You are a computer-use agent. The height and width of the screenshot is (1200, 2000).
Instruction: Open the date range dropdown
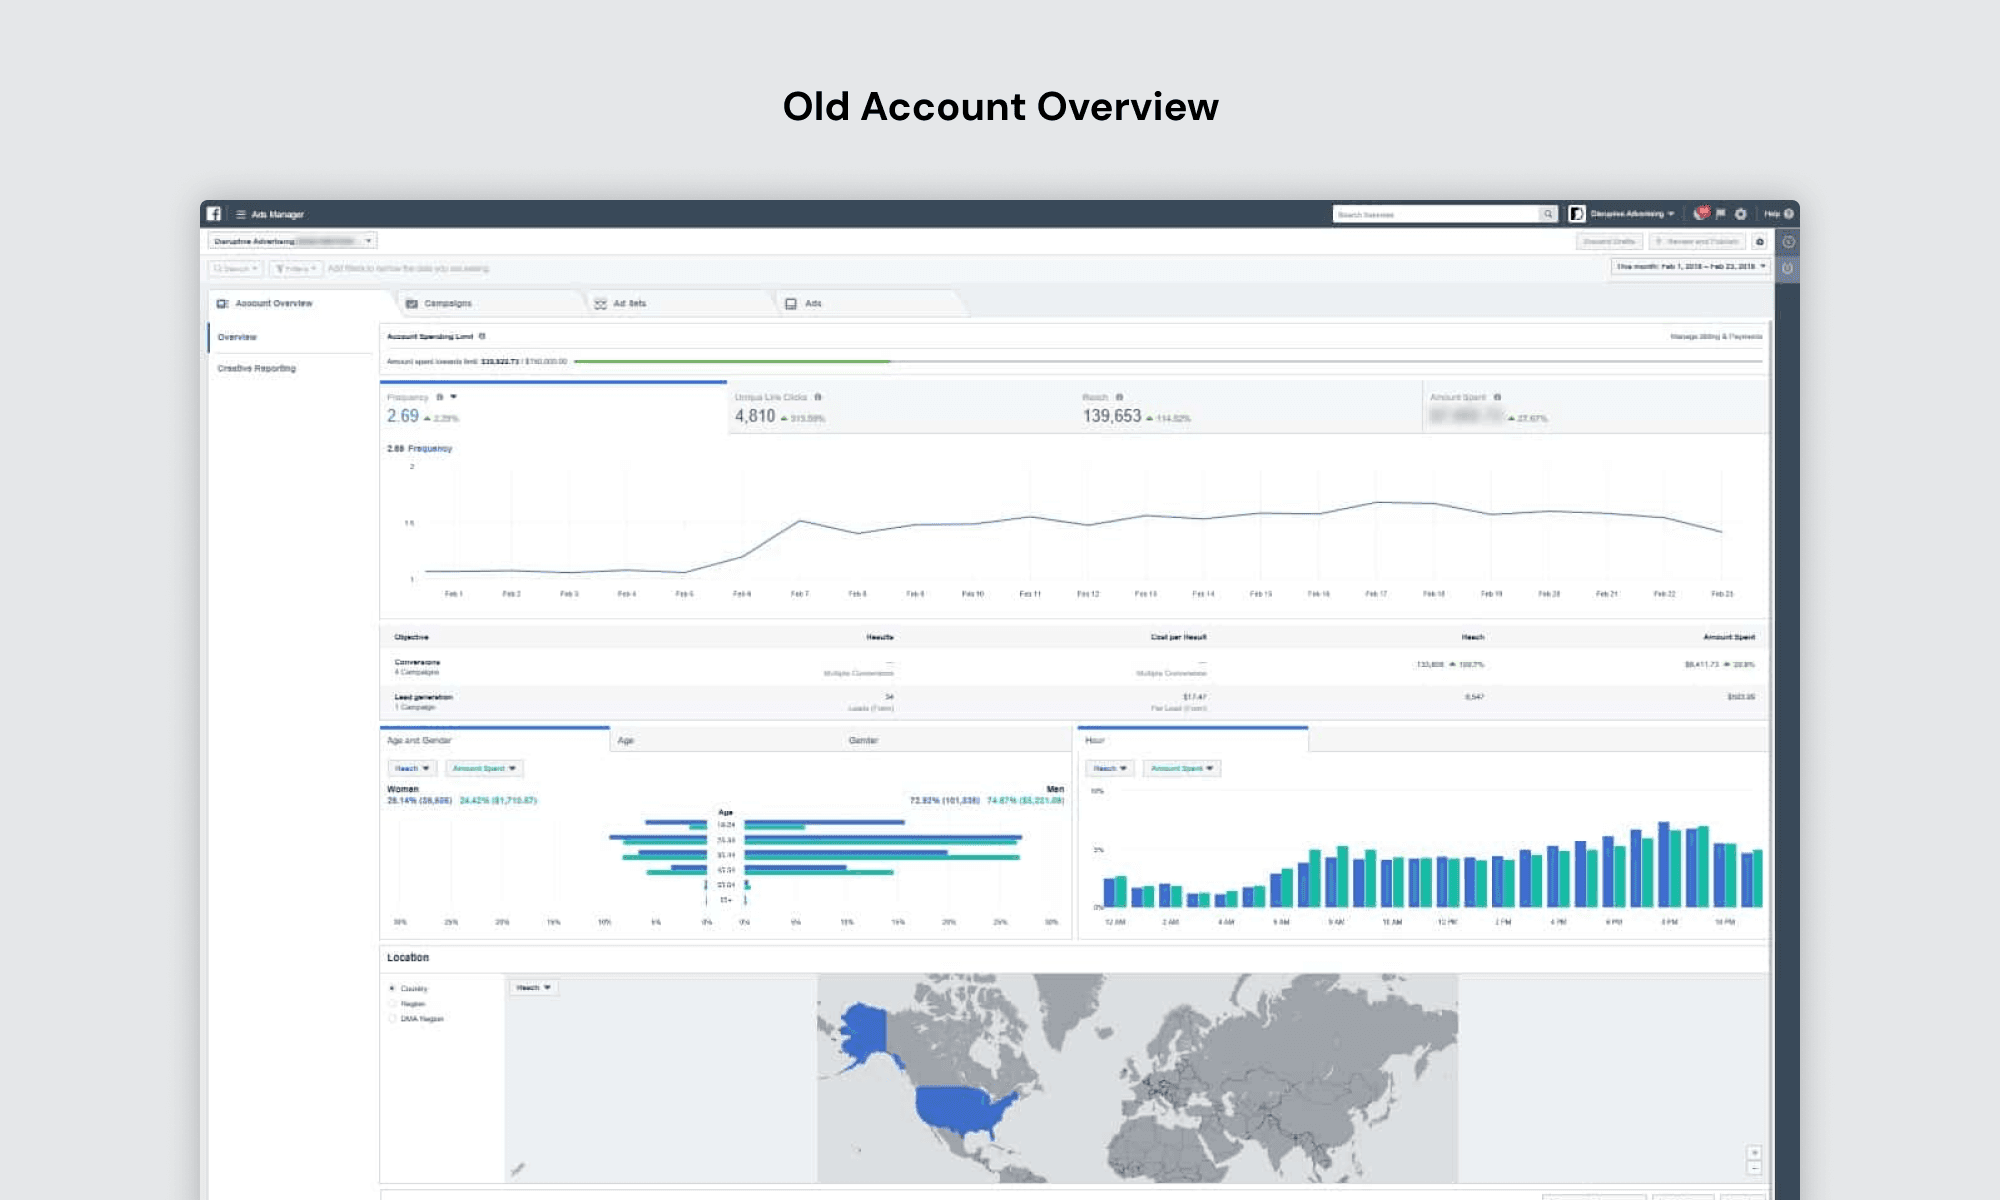point(1690,267)
